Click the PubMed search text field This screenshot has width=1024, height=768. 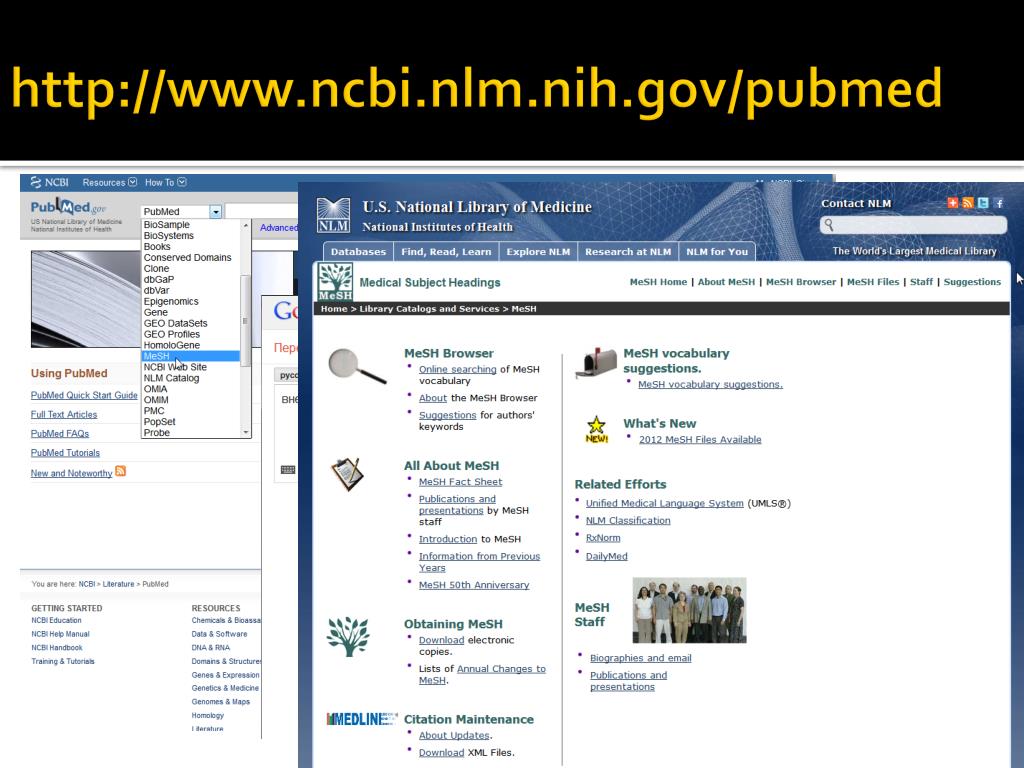pos(261,212)
